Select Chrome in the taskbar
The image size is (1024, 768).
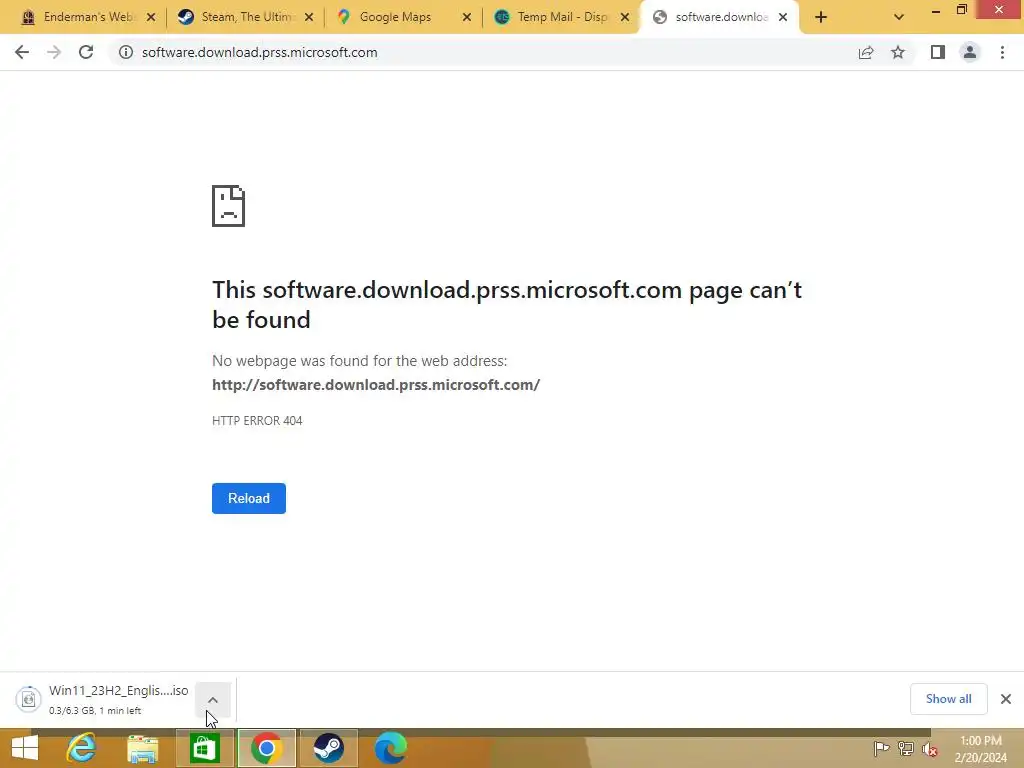click(x=266, y=748)
